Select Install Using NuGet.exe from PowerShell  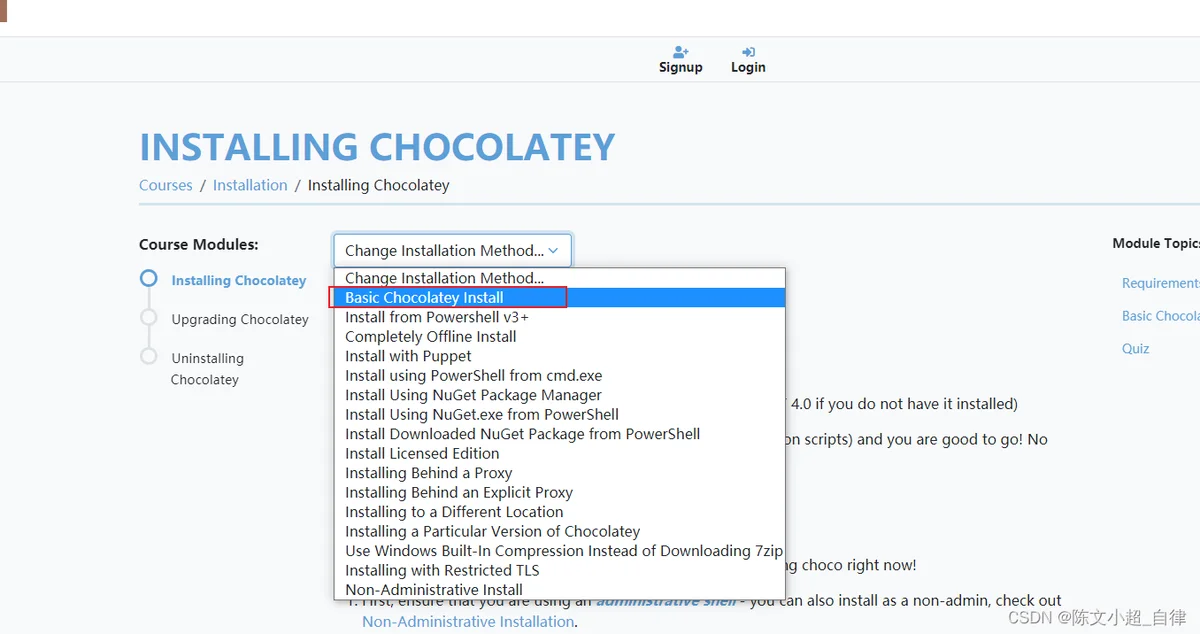point(560,415)
